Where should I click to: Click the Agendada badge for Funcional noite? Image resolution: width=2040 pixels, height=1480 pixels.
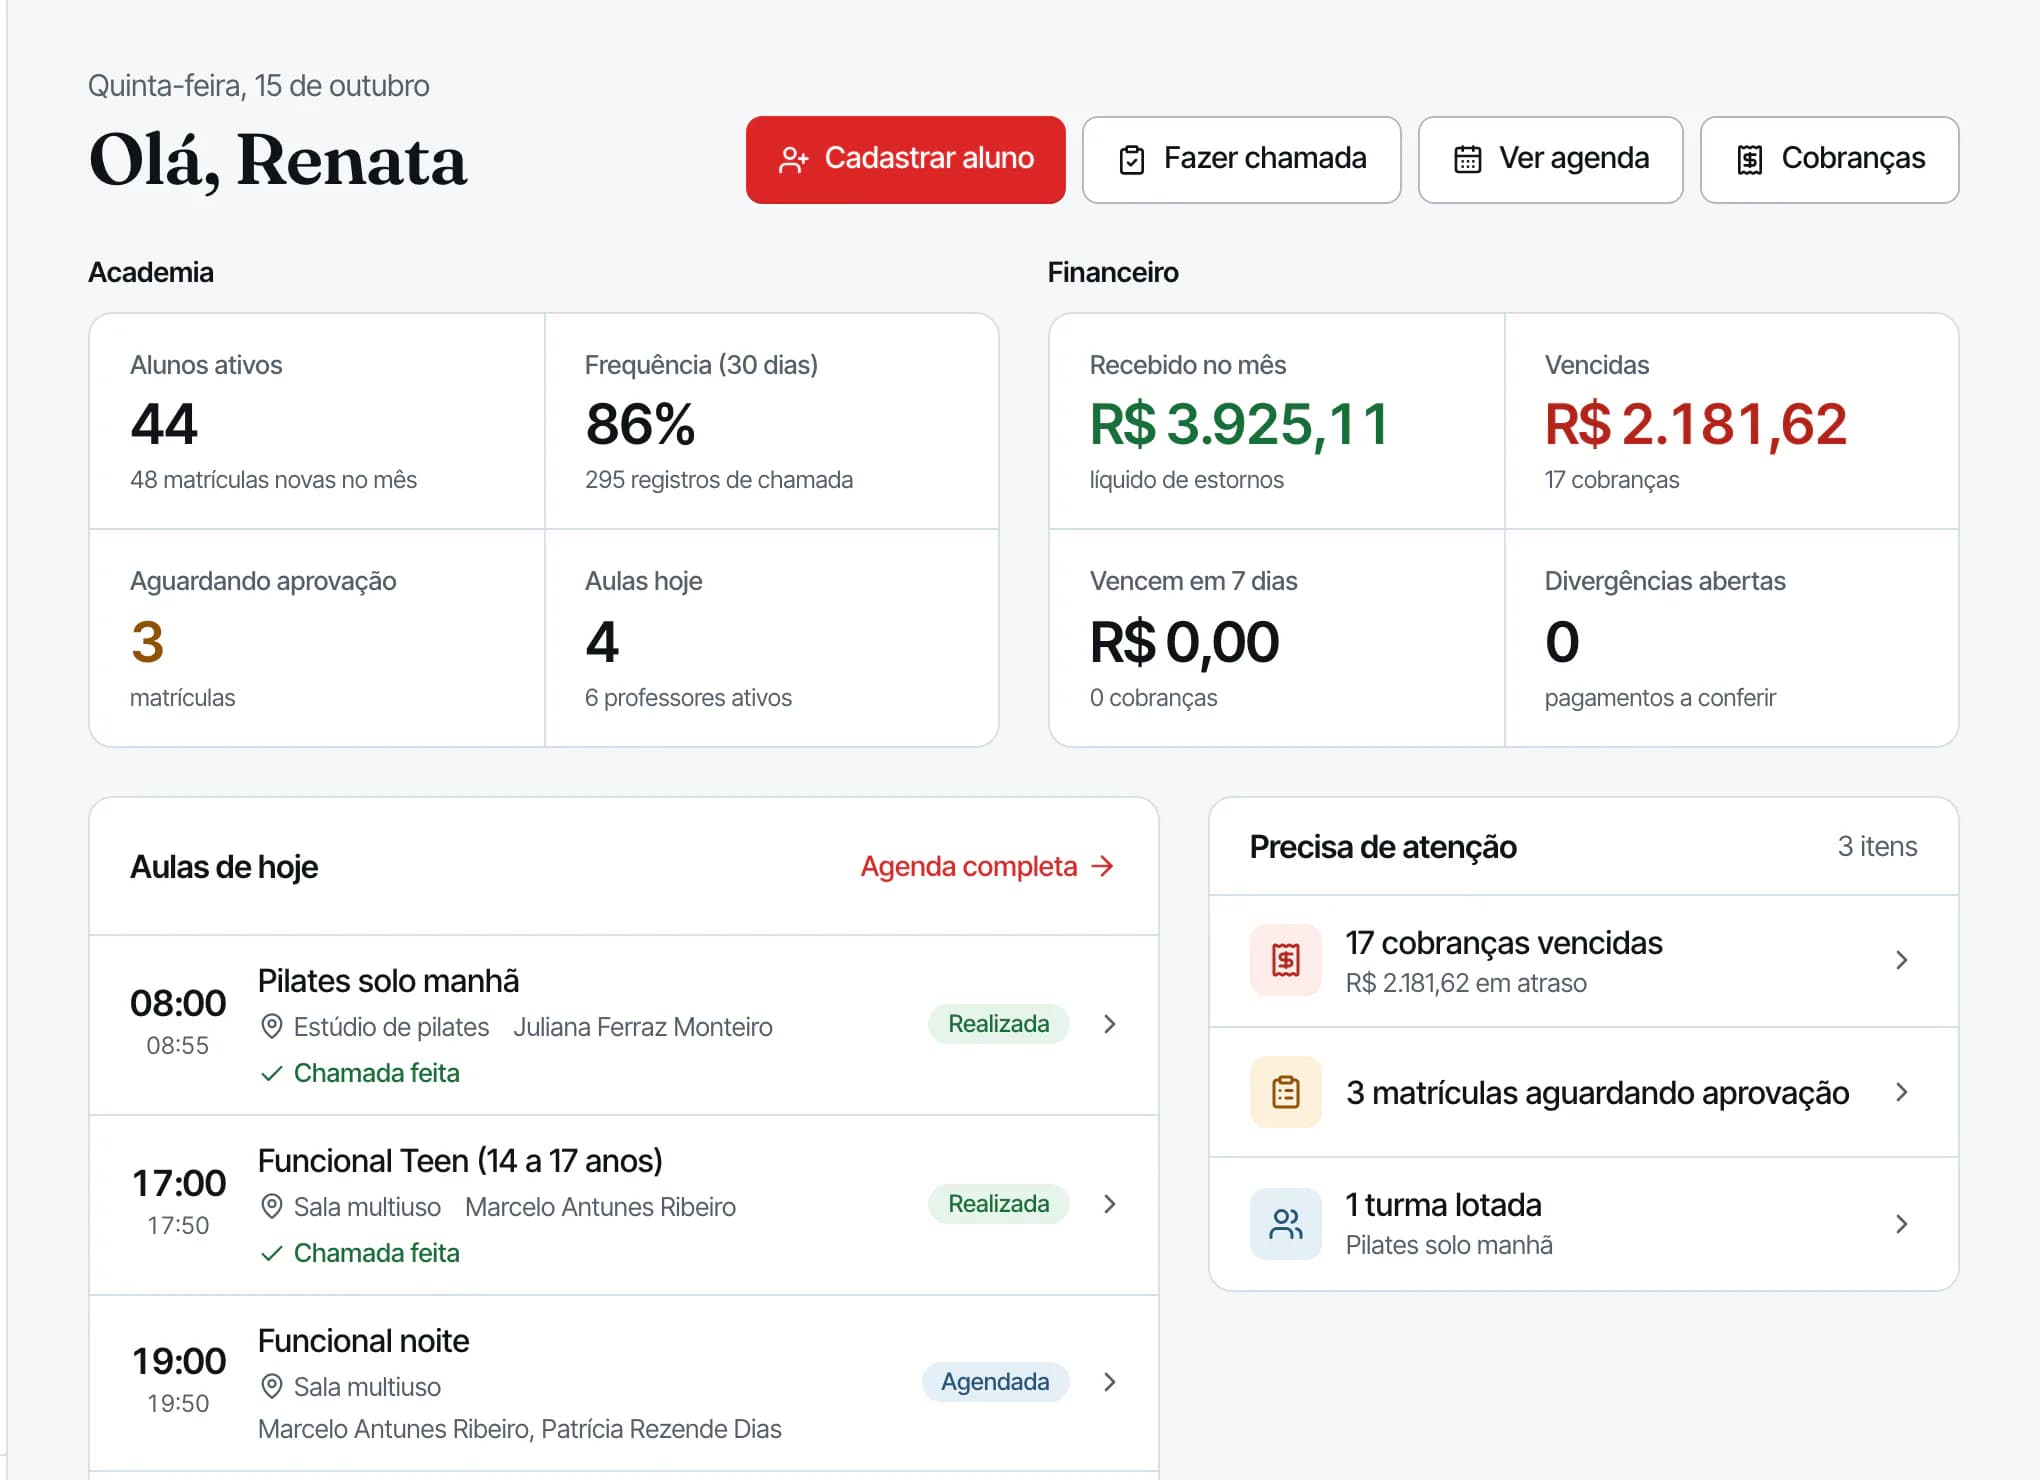pyautogui.click(x=995, y=1382)
